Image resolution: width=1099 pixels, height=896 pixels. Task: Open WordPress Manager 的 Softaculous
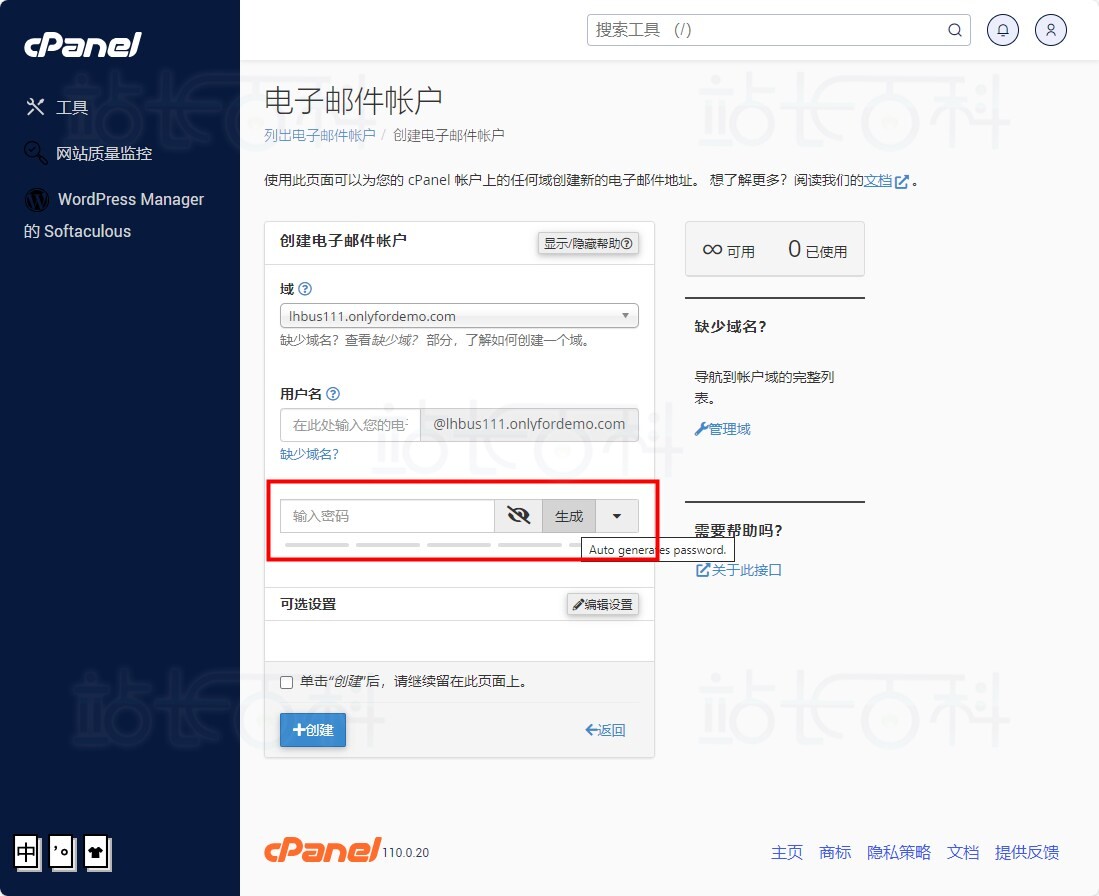pyautogui.click(x=114, y=215)
